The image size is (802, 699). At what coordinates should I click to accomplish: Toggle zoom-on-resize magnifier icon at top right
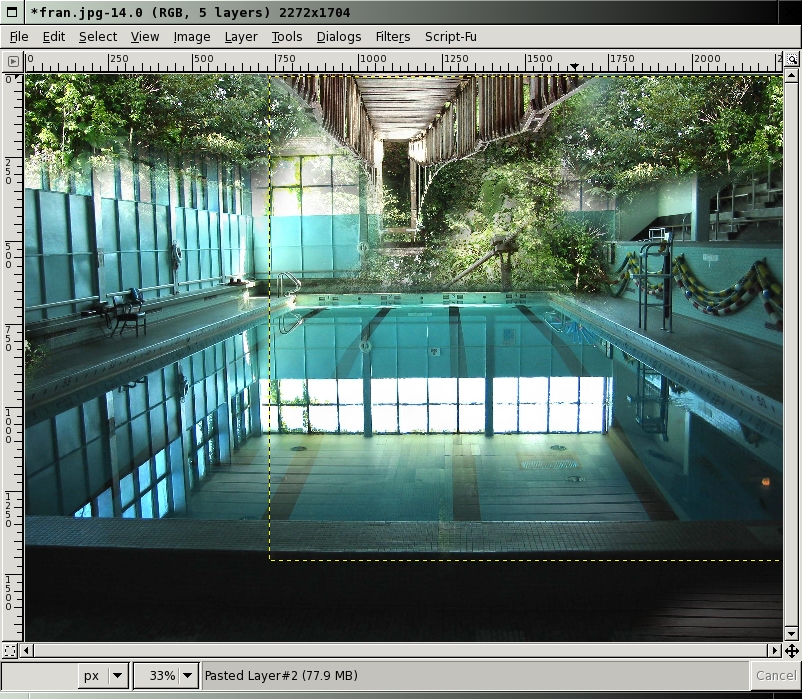coord(792,60)
